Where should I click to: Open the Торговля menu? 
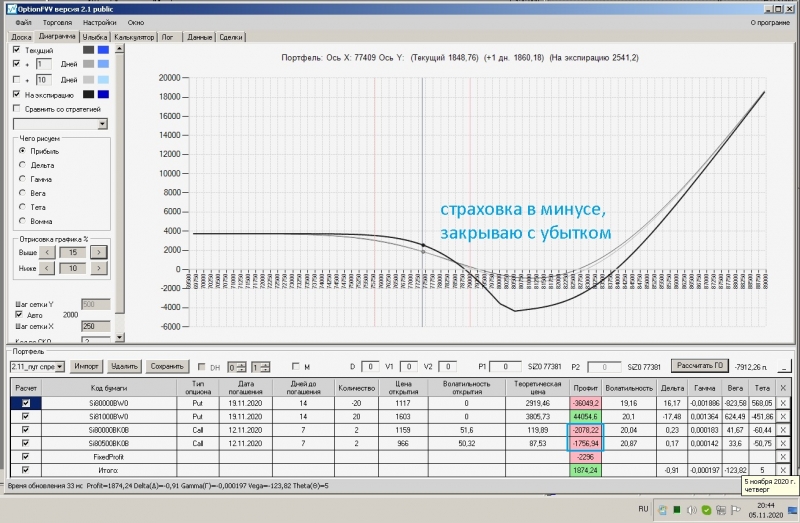click(58, 22)
